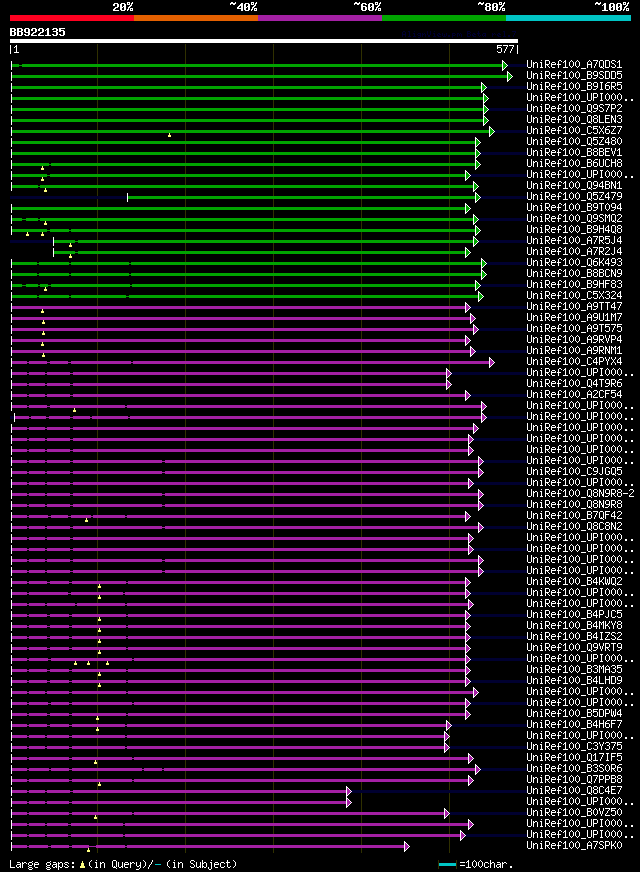Open the UniRef100_A9RVP4 hit label
This screenshot has height=872, width=640.
tap(574, 340)
